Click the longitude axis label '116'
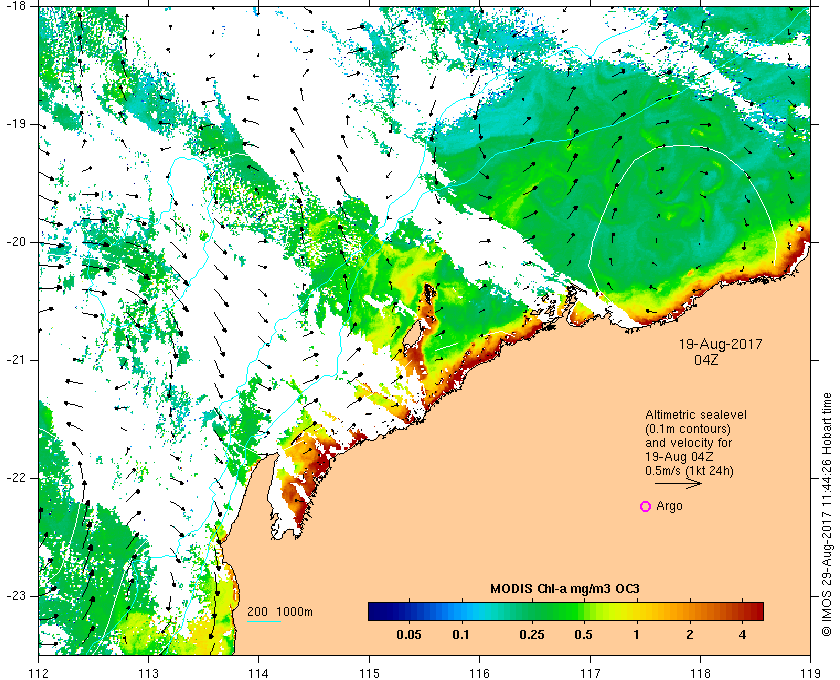The width and height of the screenshot is (840, 680). pos(479,673)
